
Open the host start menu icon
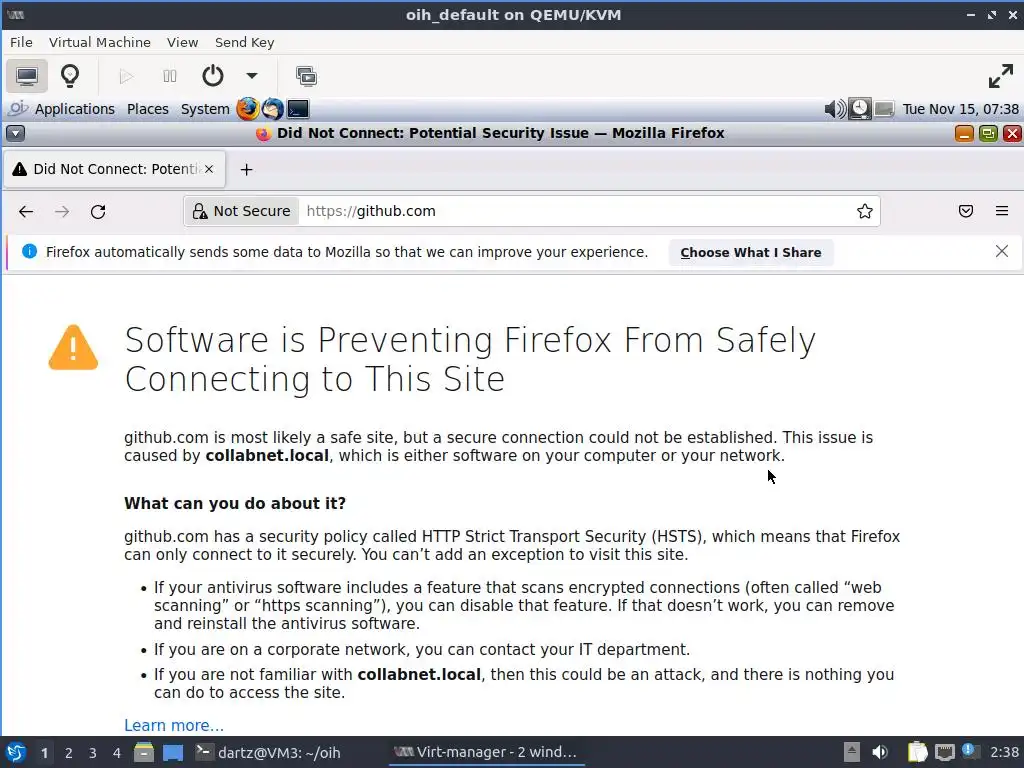click(x=16, y=752)
